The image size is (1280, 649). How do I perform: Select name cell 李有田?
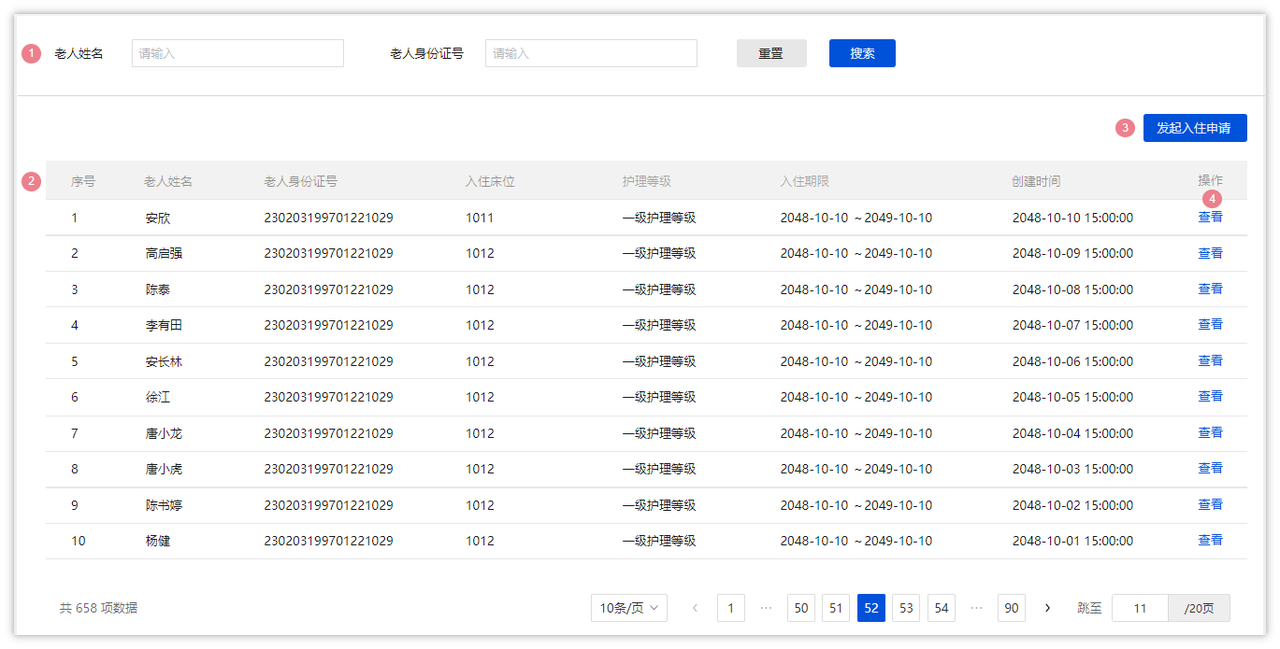point(164,326)
